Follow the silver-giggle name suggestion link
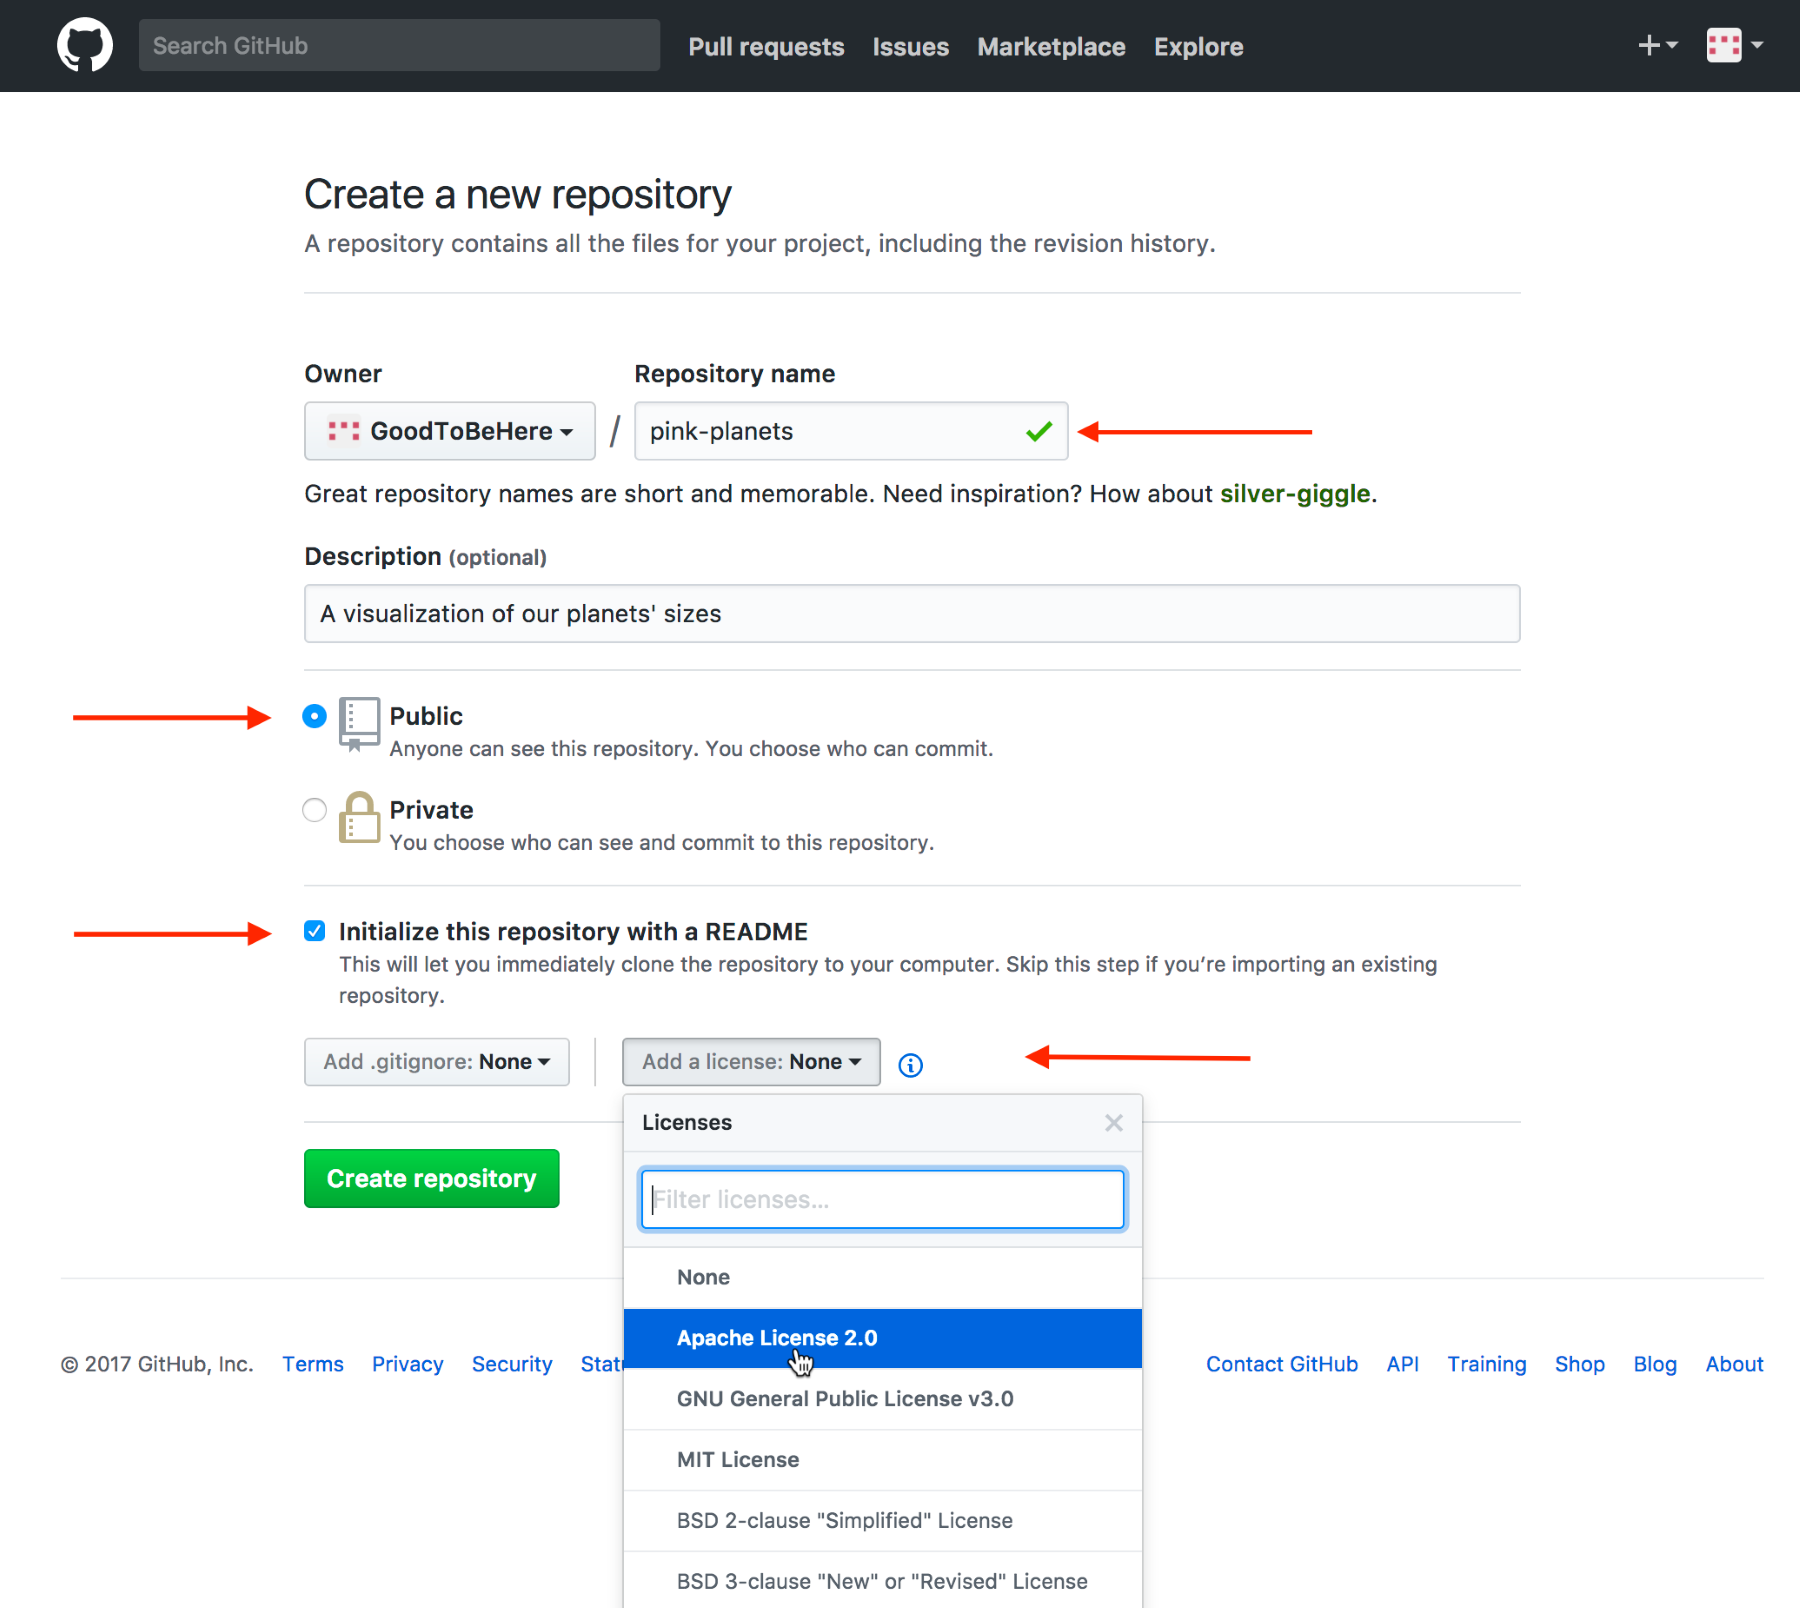1800x1608 pixels. (x=1294, y=494)
